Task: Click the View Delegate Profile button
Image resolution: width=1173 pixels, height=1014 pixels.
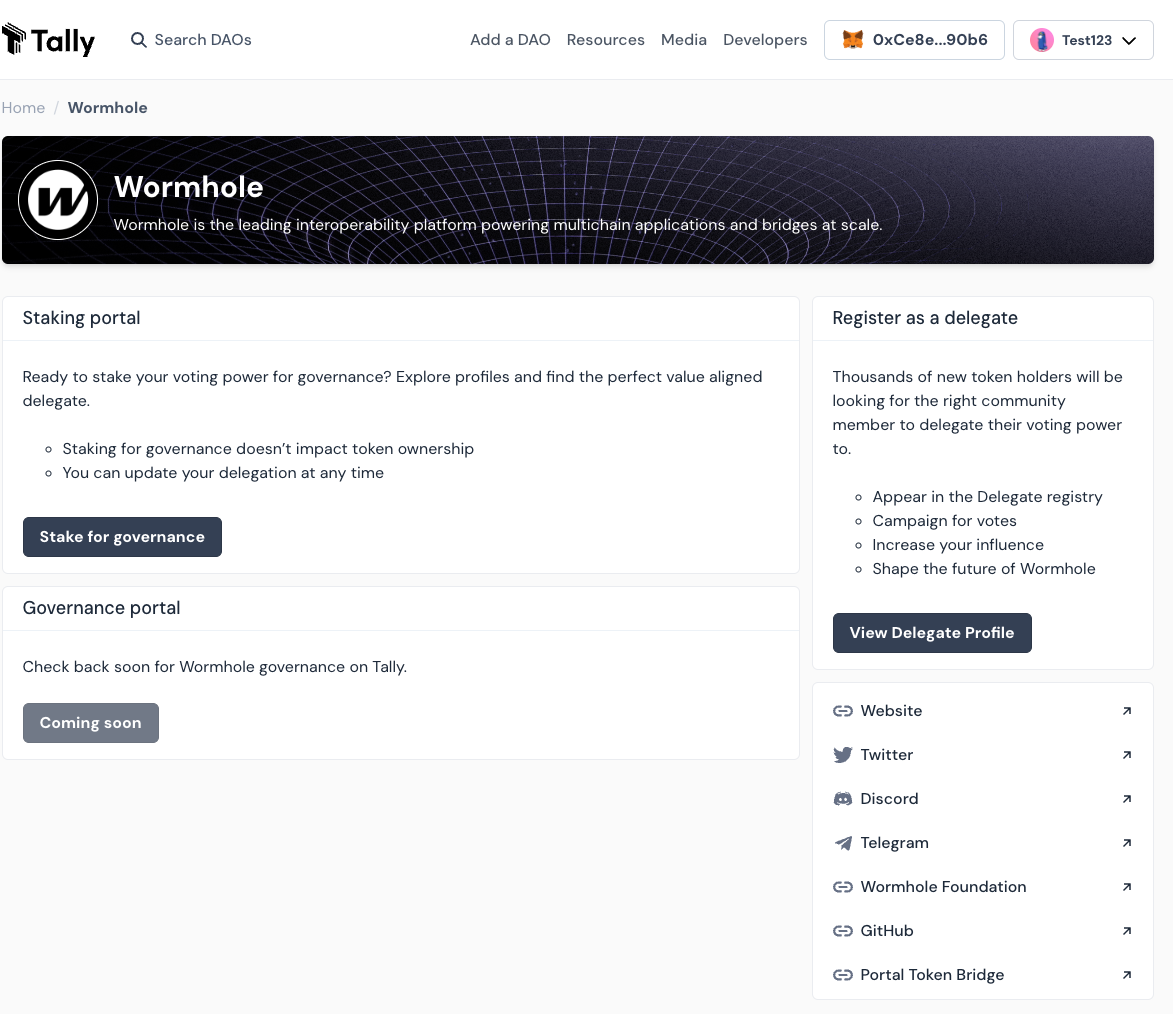Action: point(932,633)
